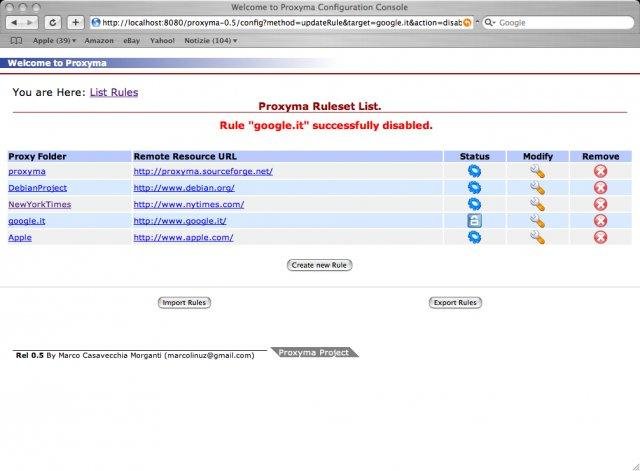Click Create new Rule button
This screenshot has height=471, width=640.
tap(319, 265)
